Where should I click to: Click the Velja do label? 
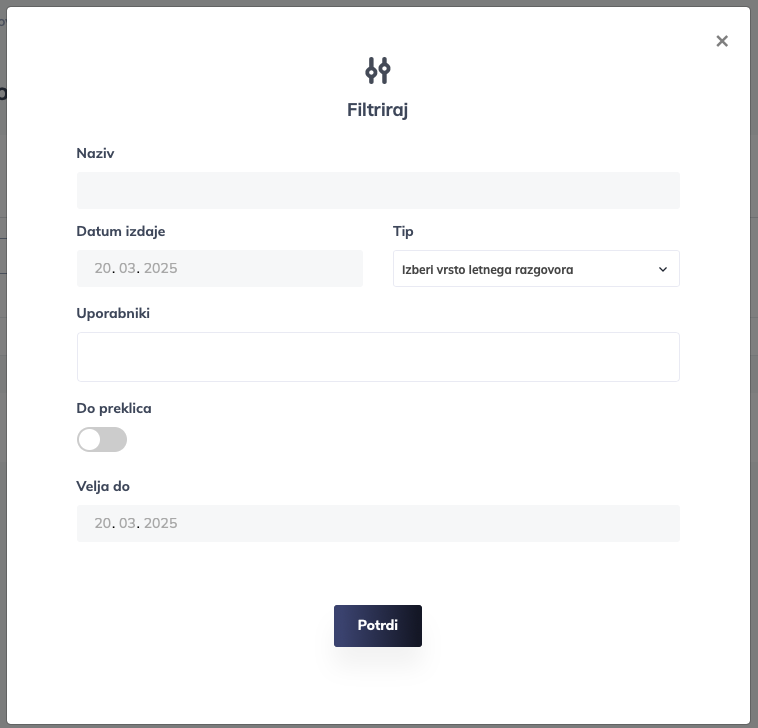coord(103,486)
